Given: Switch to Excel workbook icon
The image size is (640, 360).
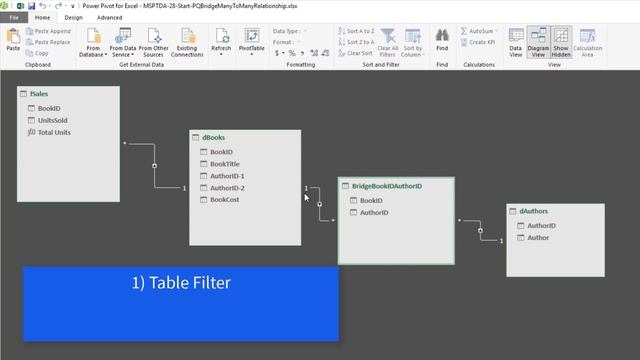Looking at the screenshot, I should 20,6.
